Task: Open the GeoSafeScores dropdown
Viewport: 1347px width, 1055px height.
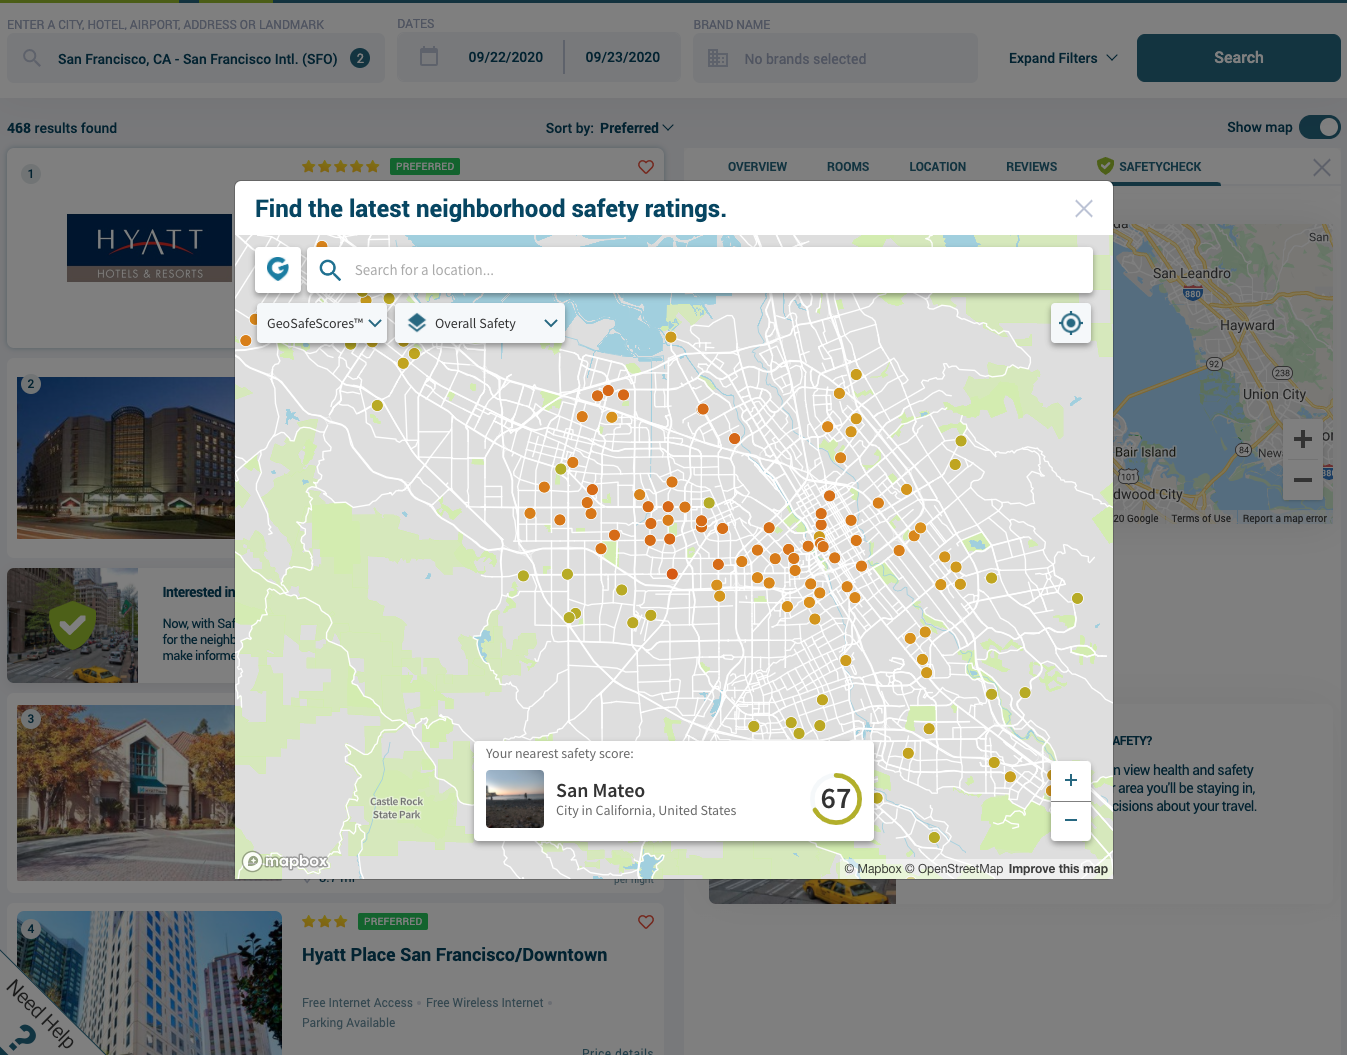Action: 321,322
